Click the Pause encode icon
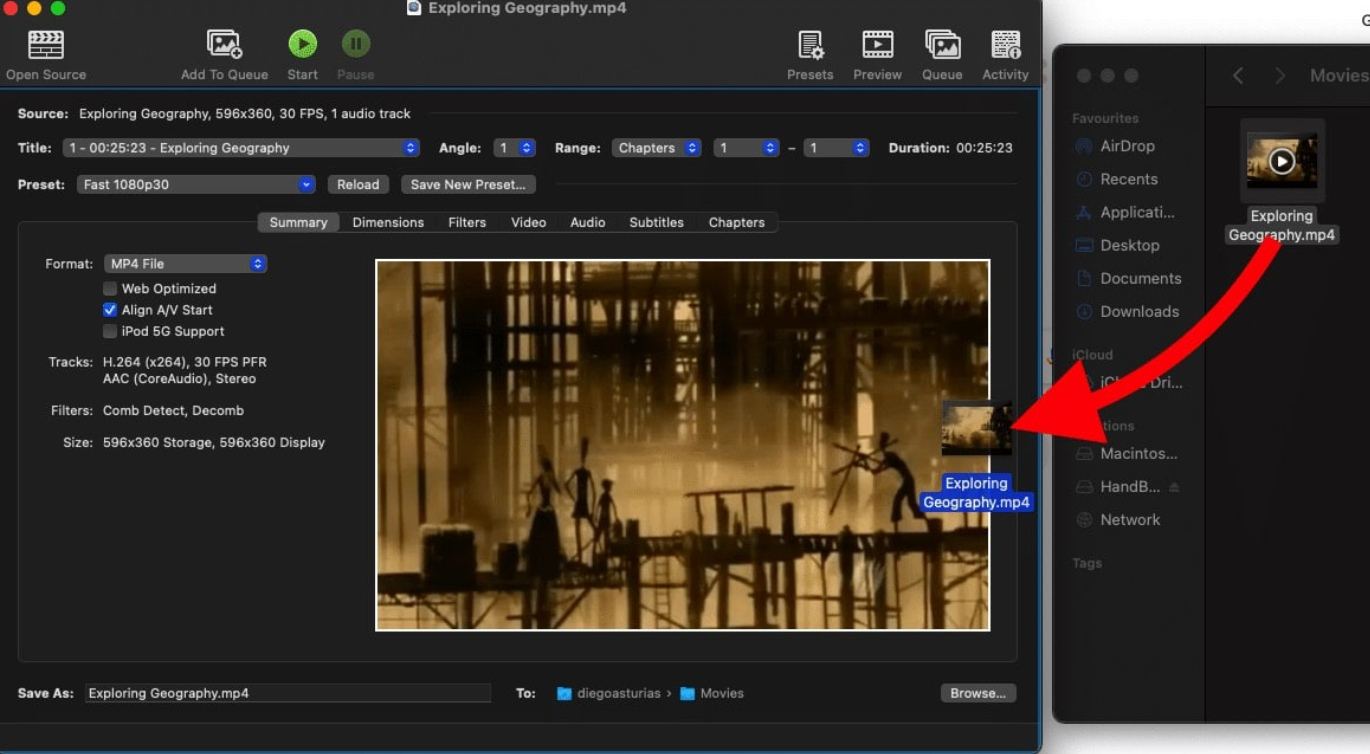1370x754 pixels. (x=355, y=44)
